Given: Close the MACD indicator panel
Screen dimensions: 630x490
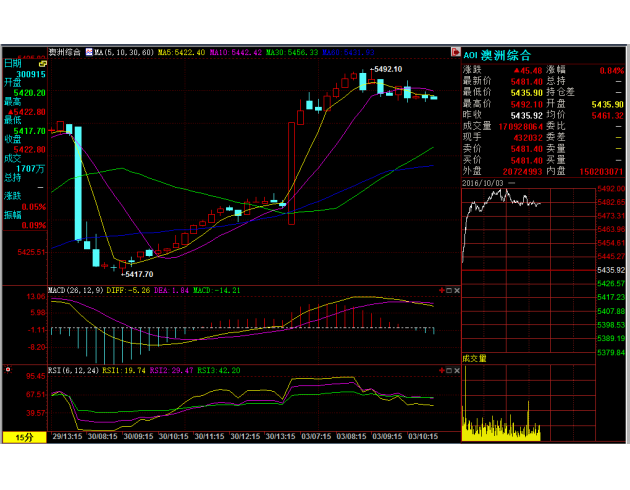Looking at the screenshot, I should pos(457,290).
